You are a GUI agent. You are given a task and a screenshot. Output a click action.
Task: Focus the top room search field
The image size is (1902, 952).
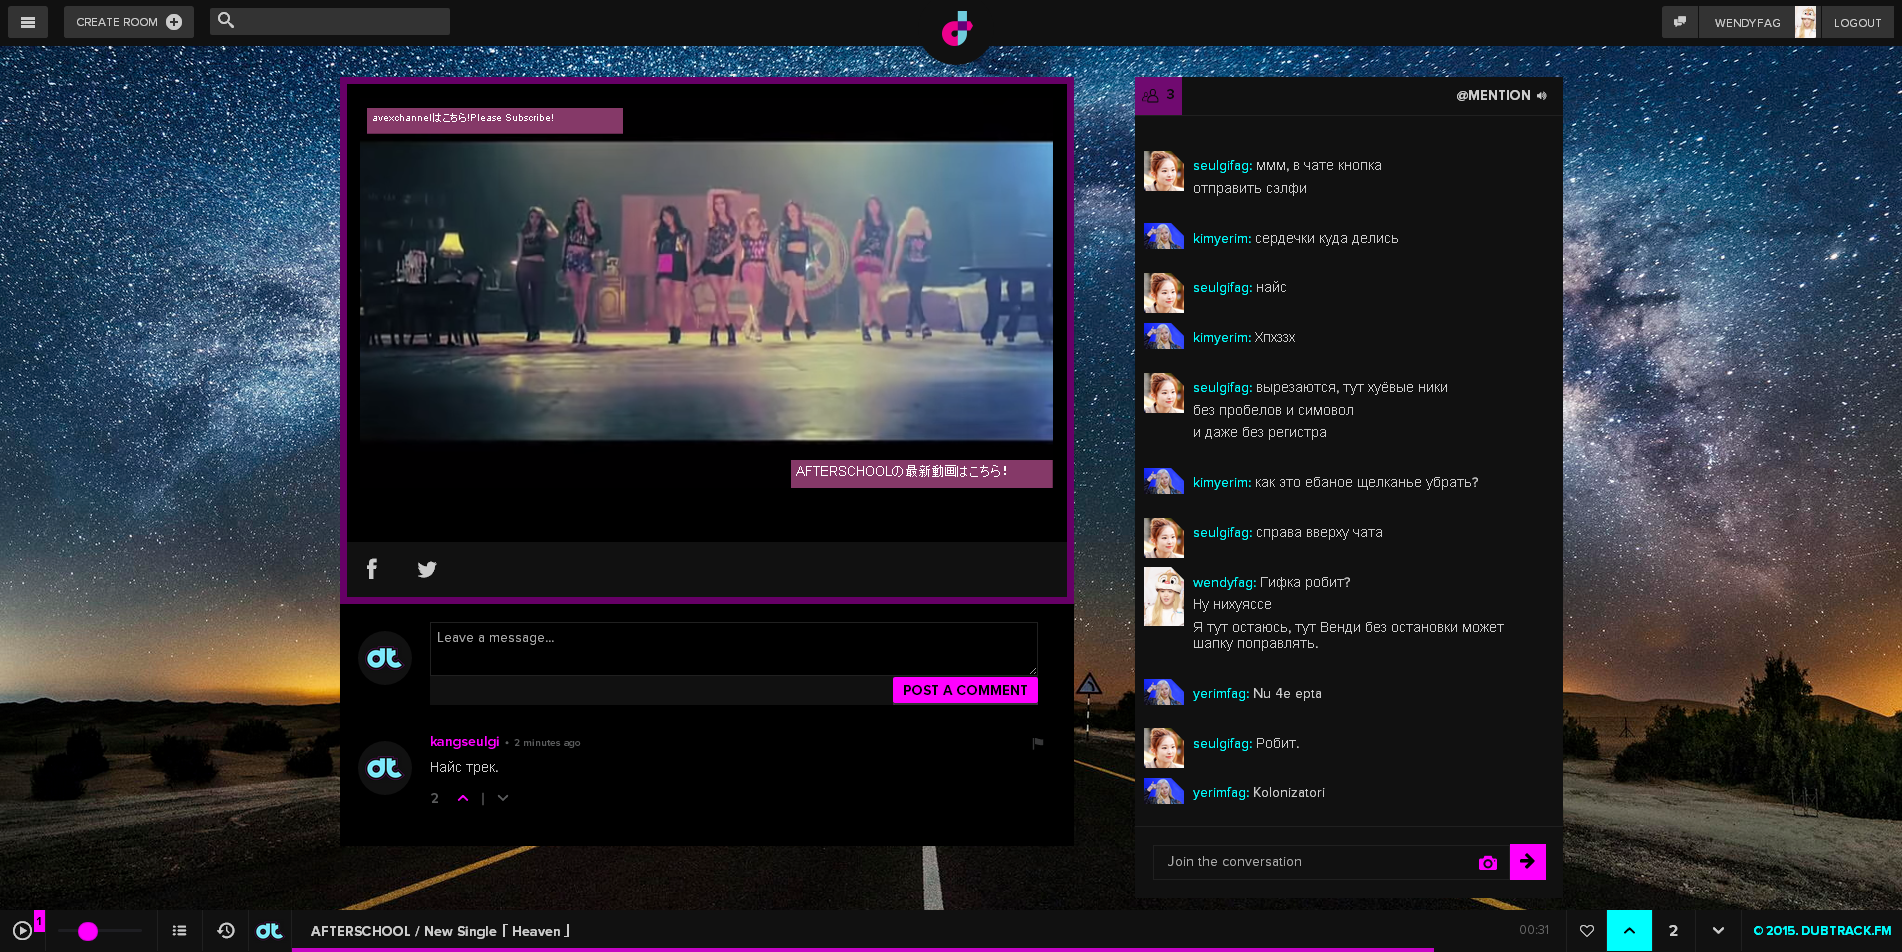pyautogui.click(x=330, y=21)
